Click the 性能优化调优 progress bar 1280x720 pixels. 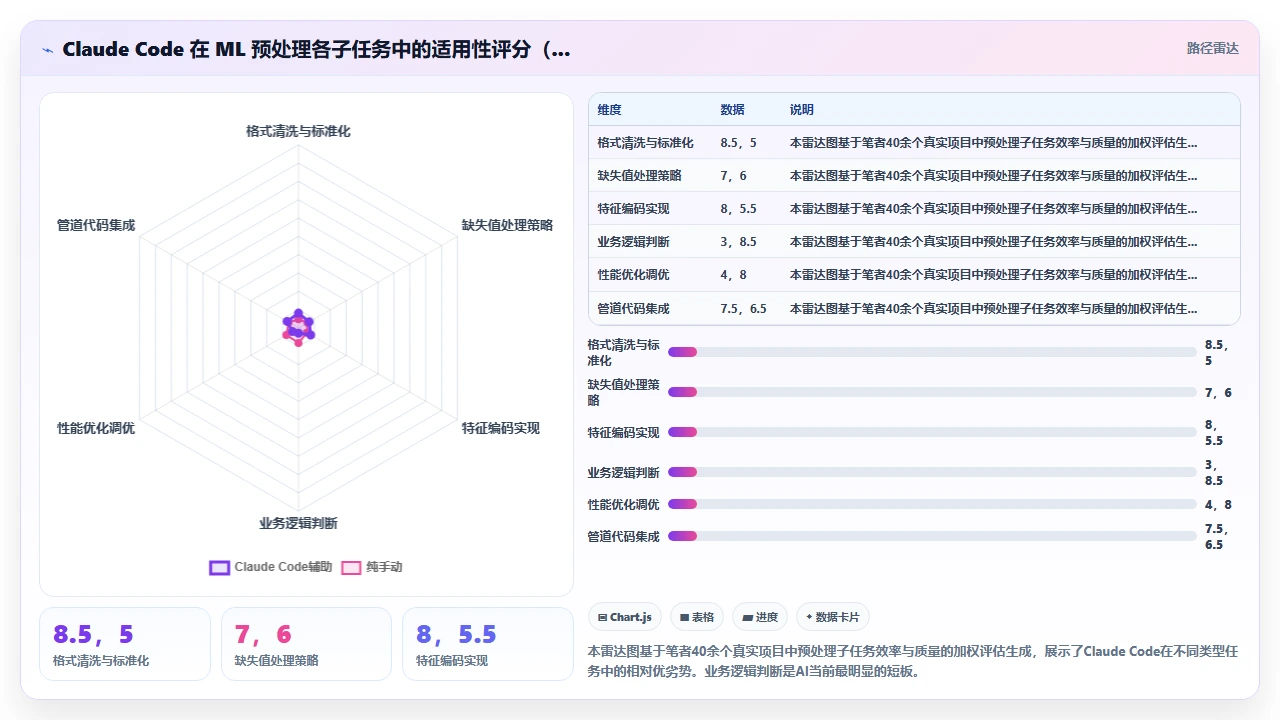pos(932,504)
